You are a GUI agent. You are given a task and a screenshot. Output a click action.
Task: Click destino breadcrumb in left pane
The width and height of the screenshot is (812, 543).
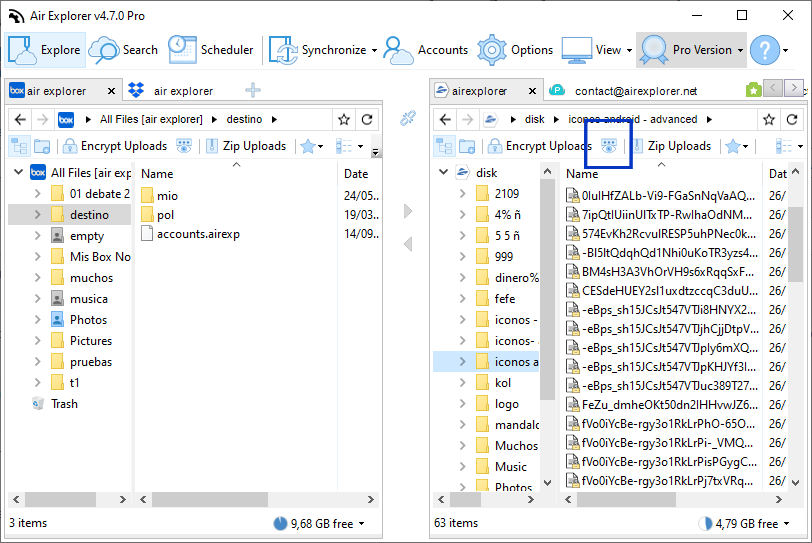click(x=244, y=120)
